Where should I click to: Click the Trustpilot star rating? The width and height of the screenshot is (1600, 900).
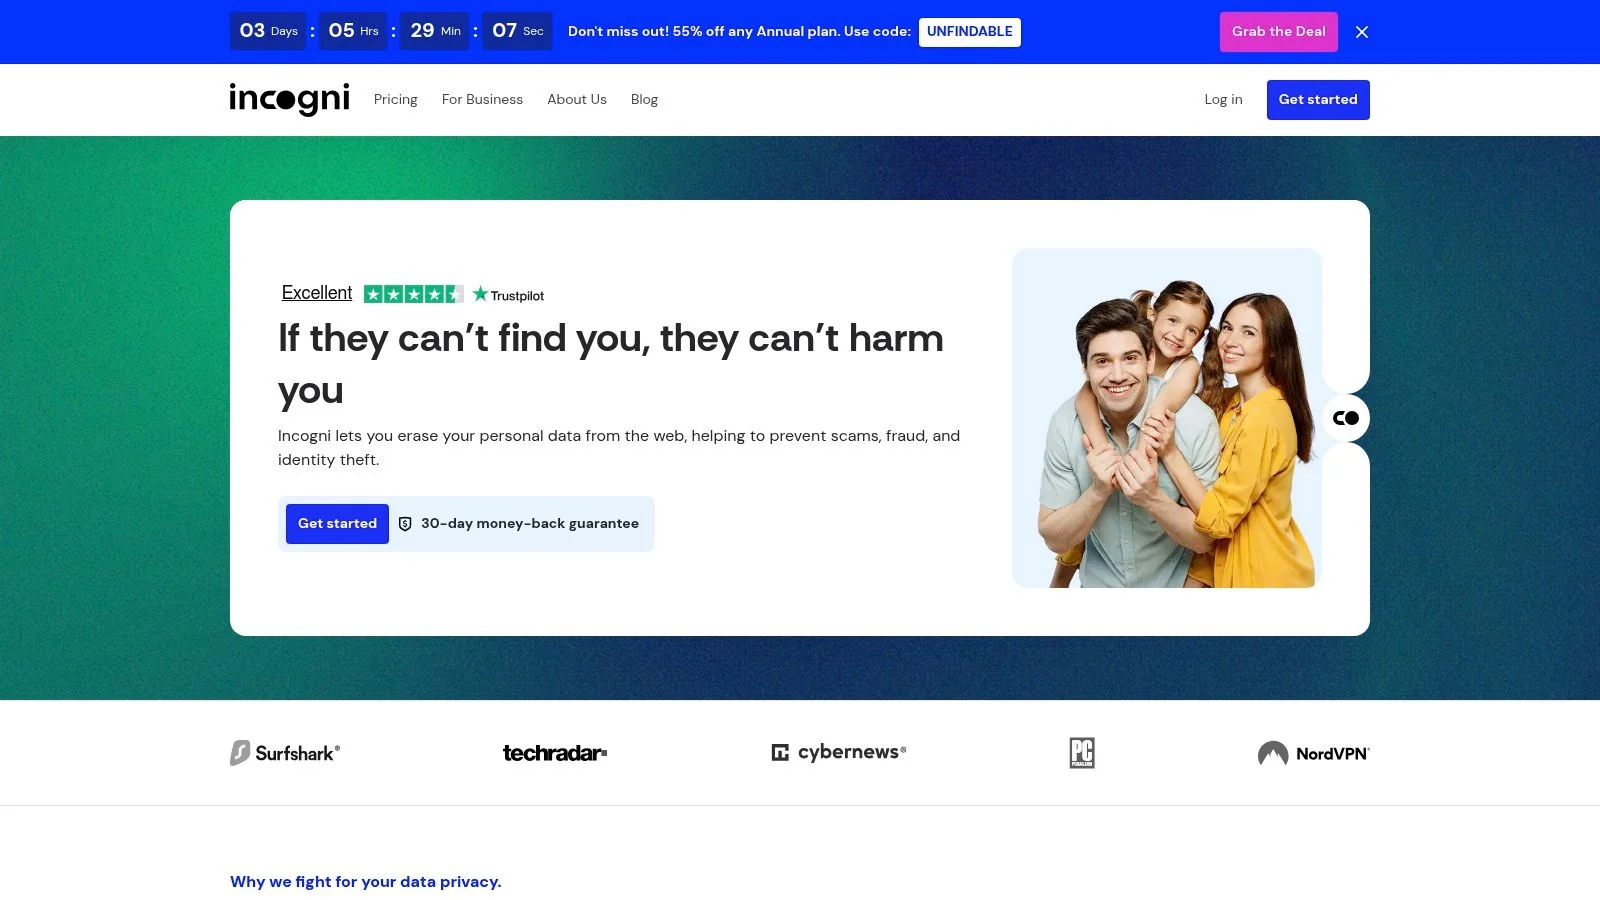413,294
